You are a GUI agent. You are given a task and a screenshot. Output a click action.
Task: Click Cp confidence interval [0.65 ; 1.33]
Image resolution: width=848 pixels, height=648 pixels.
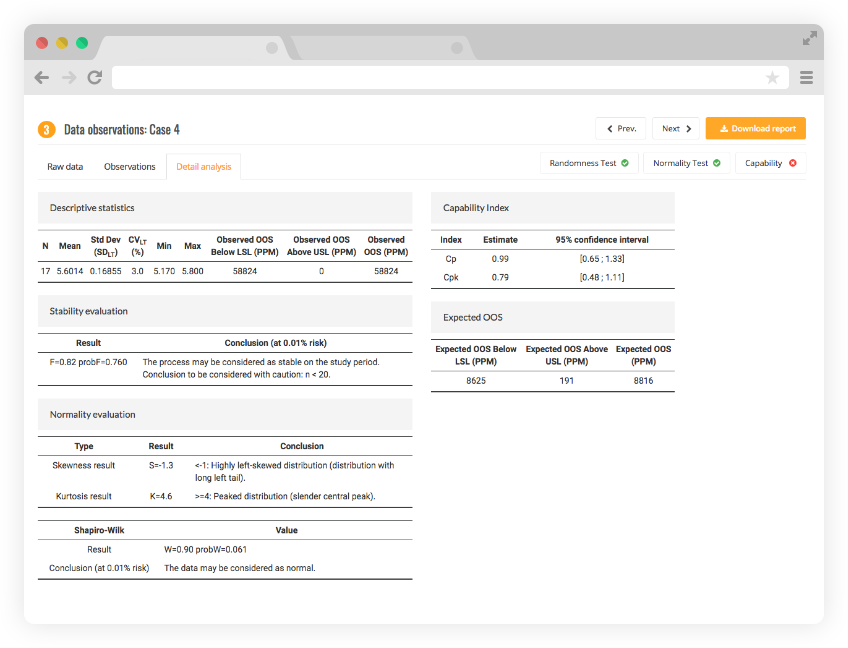pyautogui.click(x=602, y=259)
